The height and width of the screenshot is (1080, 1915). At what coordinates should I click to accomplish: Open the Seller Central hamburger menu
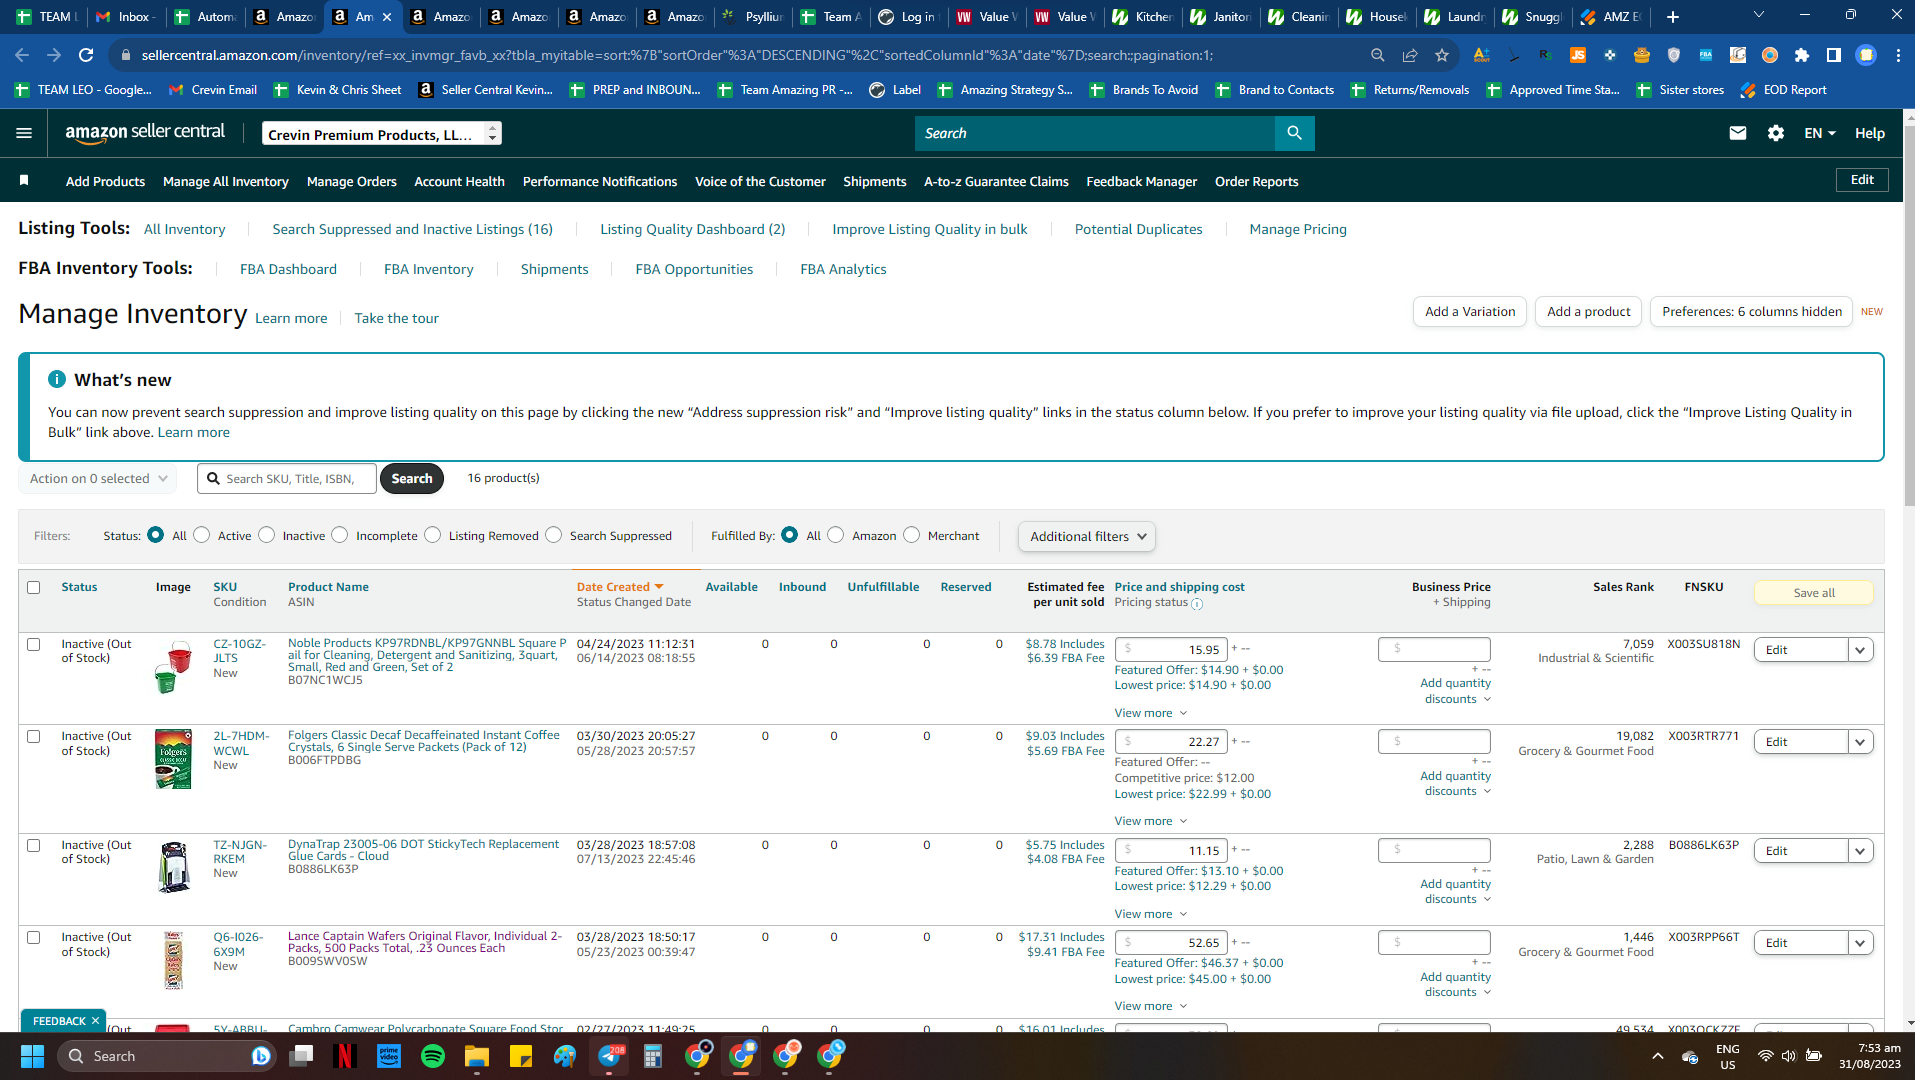coord(24,133)
